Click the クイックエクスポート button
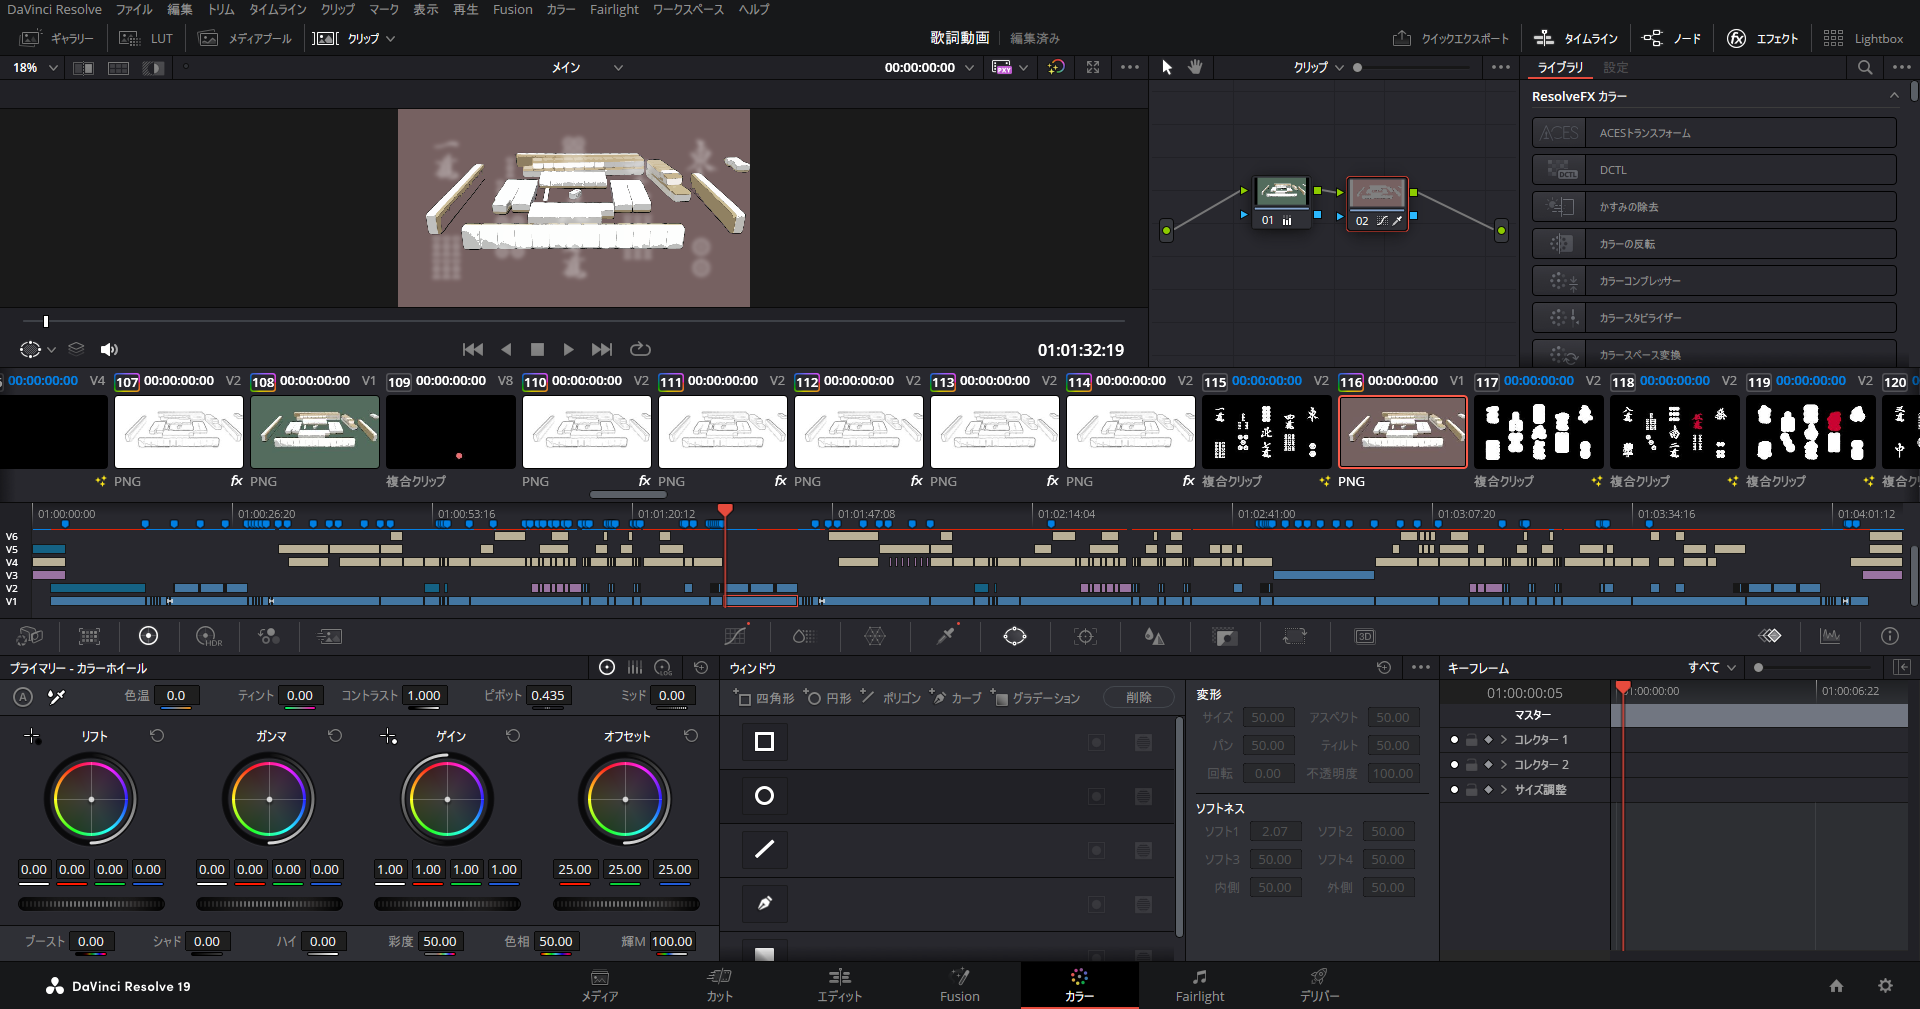1920x1009 pixels. (1451, 38)
